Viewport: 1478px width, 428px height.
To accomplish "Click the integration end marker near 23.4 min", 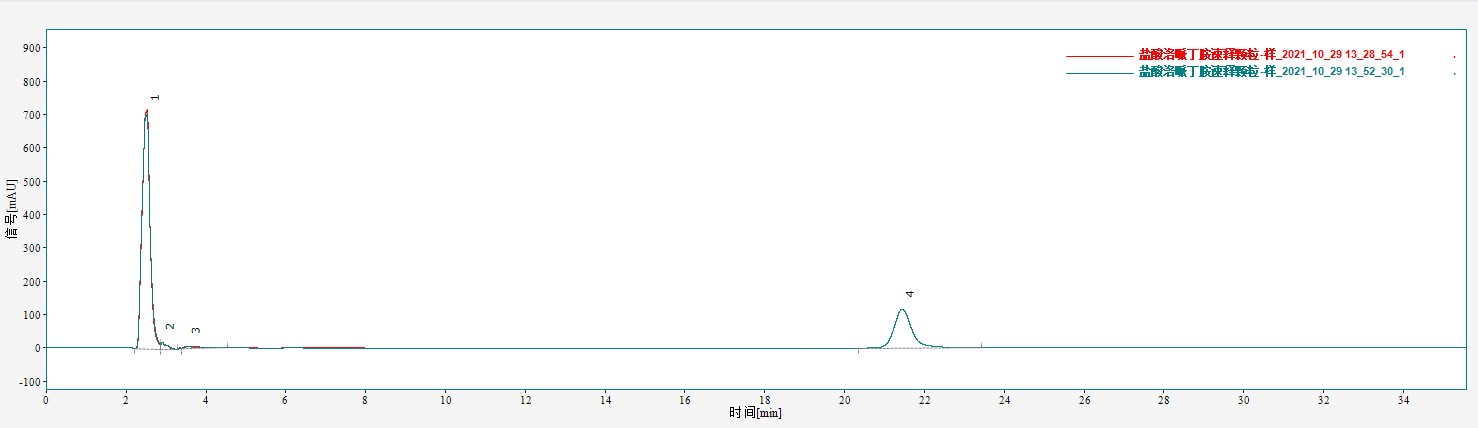I will click(x=981, y=344).
